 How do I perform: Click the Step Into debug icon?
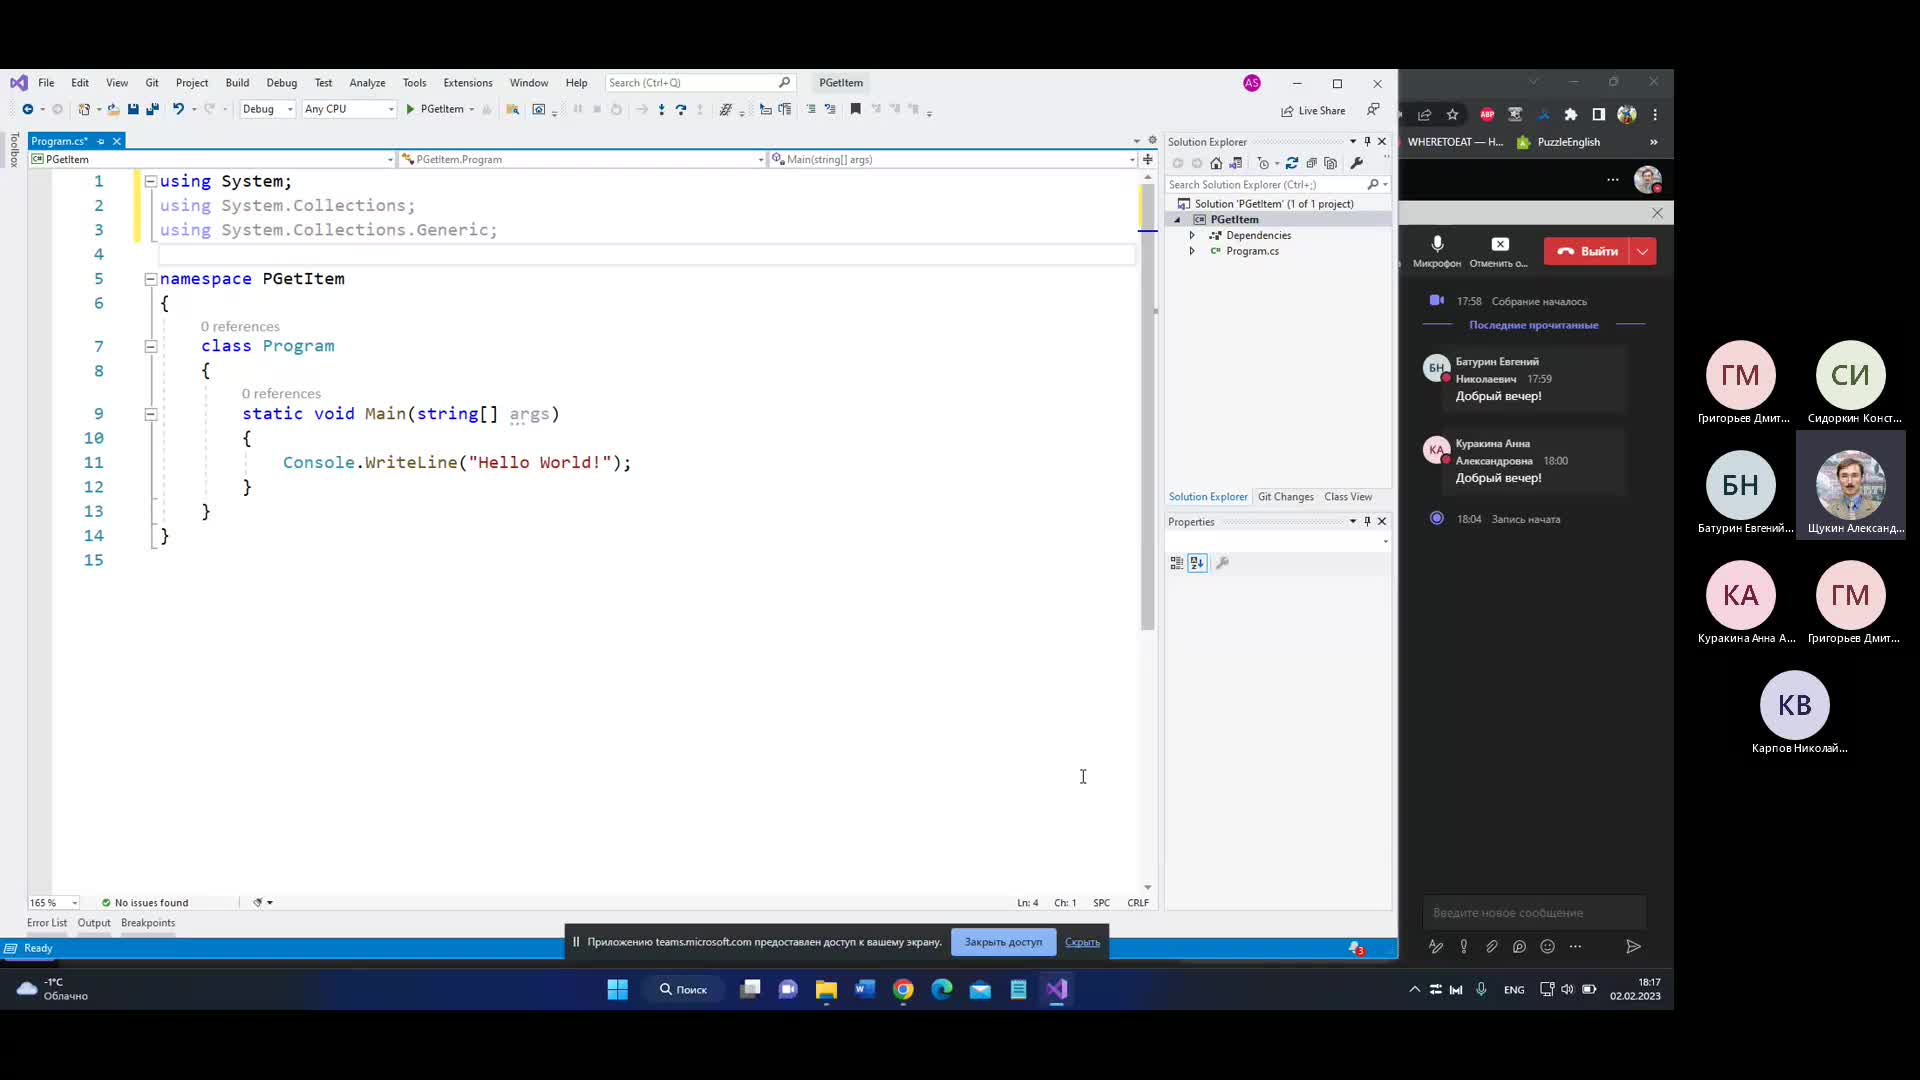coord(661,109)
